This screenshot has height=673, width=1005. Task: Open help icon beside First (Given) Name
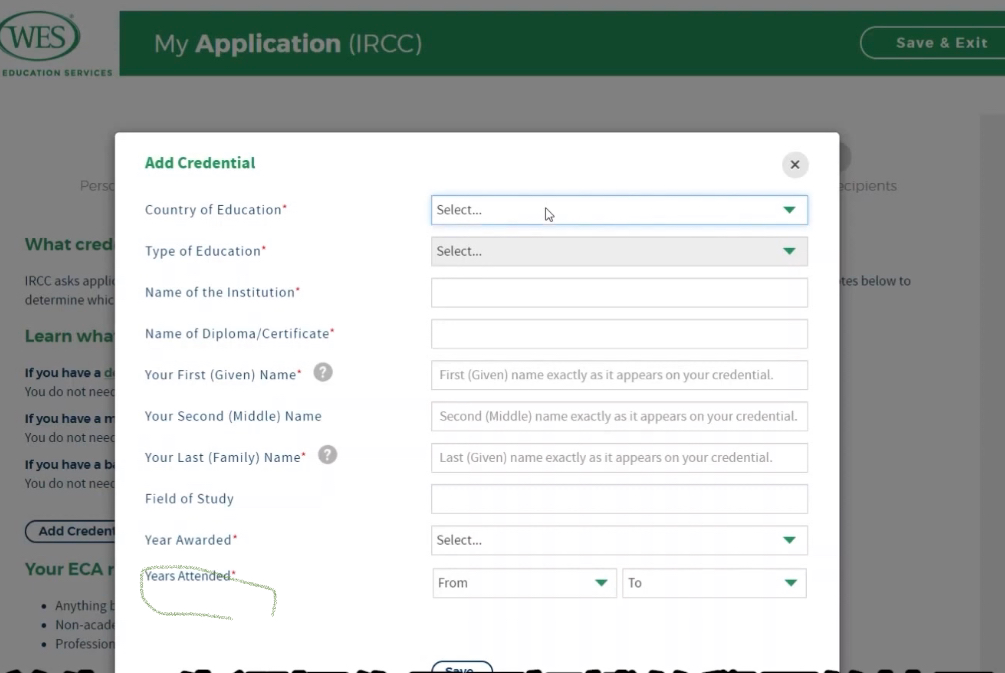(x=323, y=372)
